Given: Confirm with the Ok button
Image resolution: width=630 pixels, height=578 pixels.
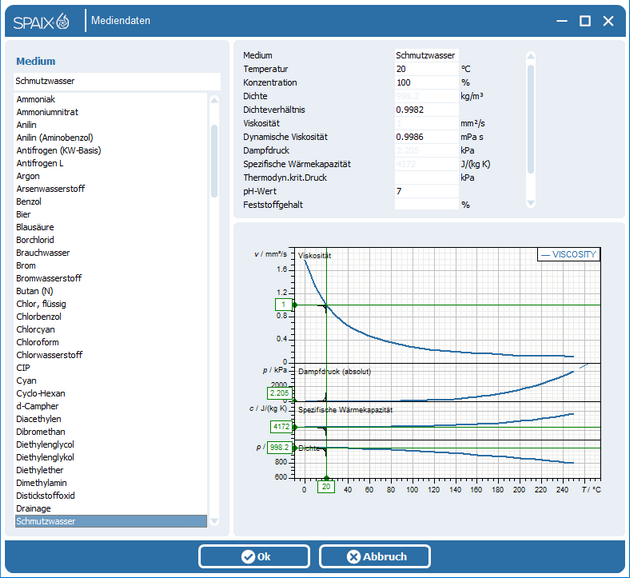Looking at the screenshot, I should click(254, 556).
